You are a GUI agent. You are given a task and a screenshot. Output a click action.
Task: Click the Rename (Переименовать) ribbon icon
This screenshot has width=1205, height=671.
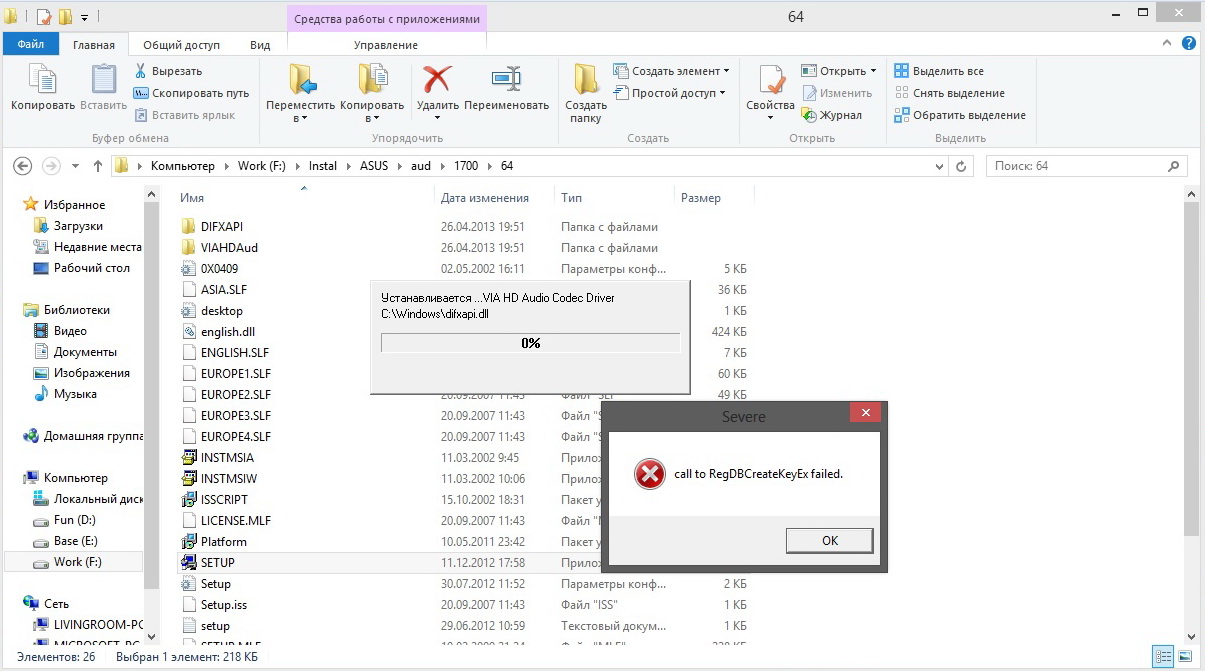pyautogui.click(x=506, y=80)
